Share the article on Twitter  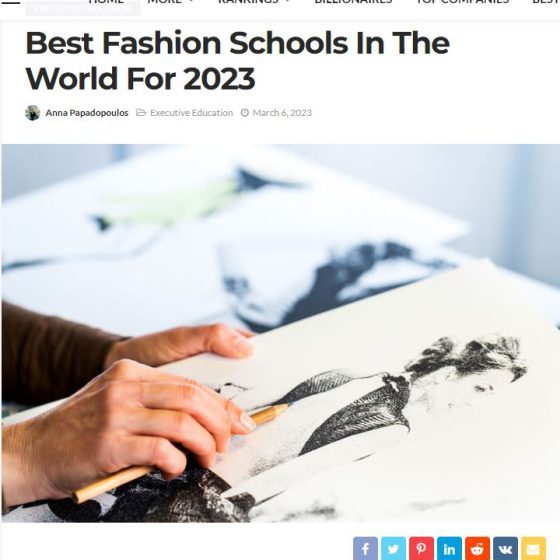coord(393,549)
